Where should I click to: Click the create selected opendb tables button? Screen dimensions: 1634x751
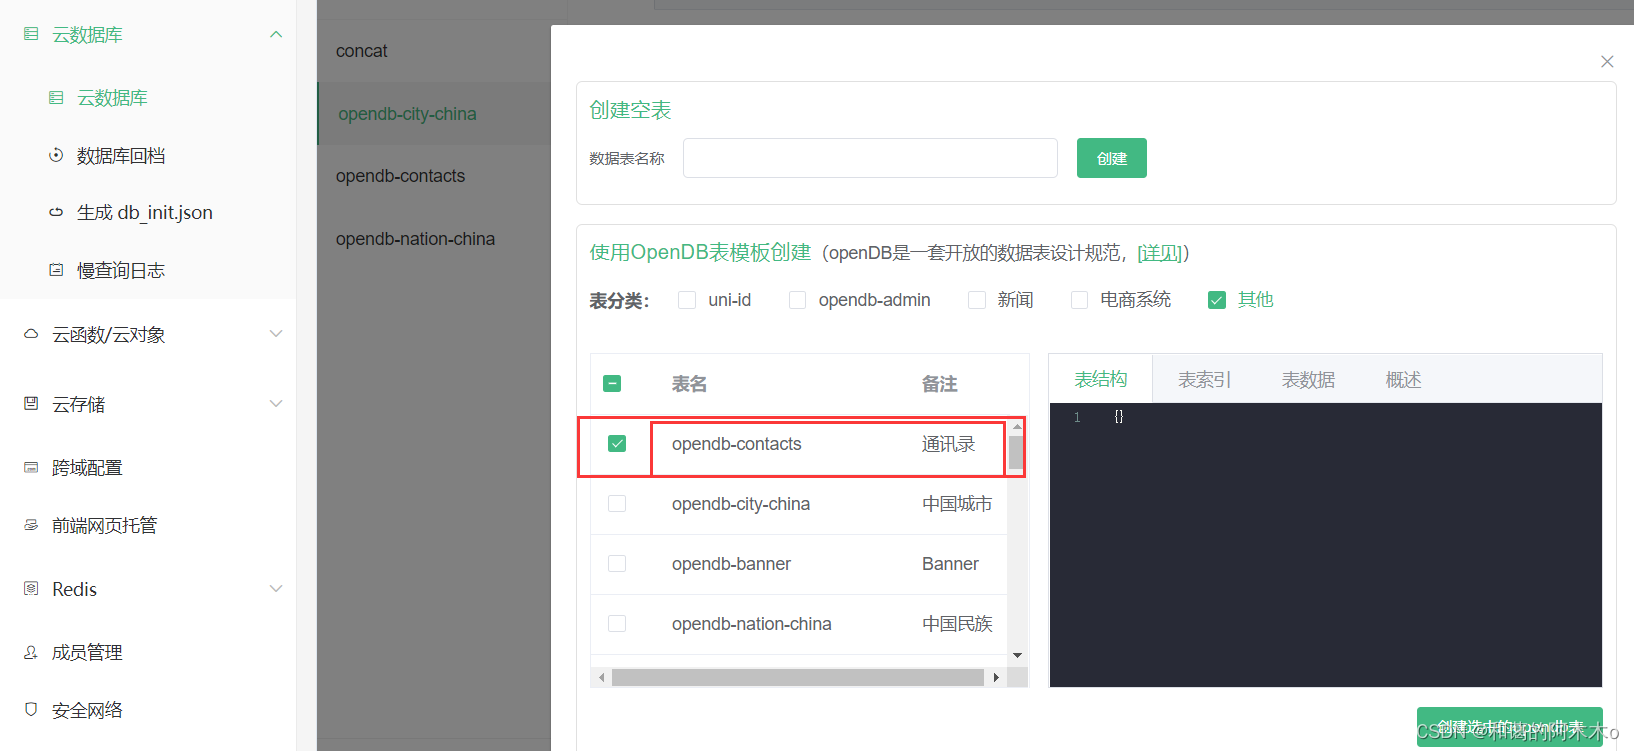(1510, 727)
